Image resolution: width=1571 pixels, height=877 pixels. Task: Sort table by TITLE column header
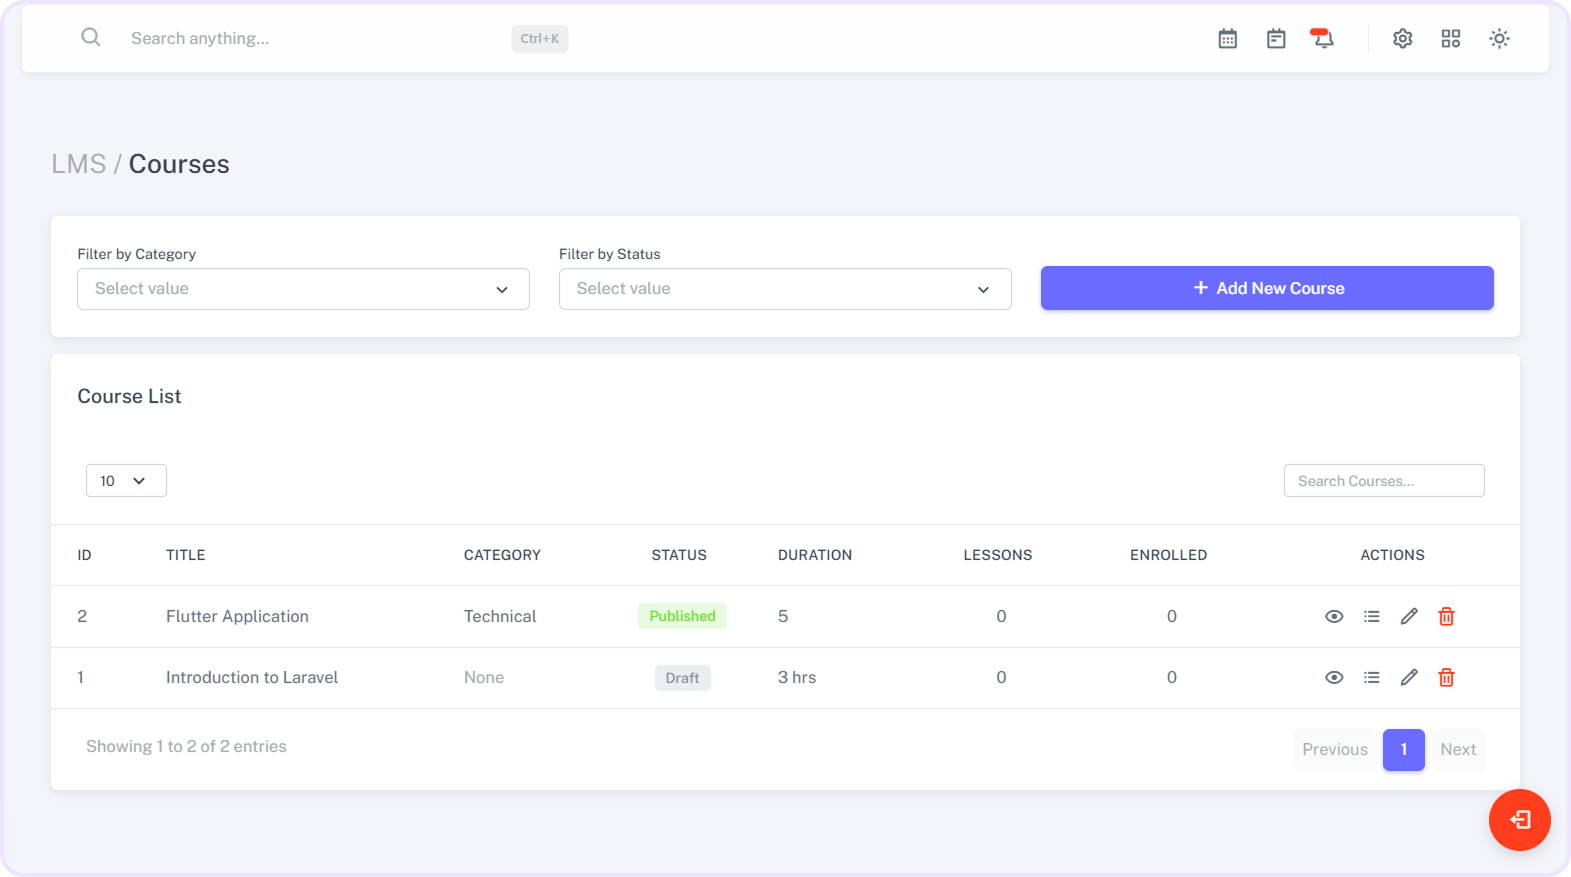pos(186,555)
